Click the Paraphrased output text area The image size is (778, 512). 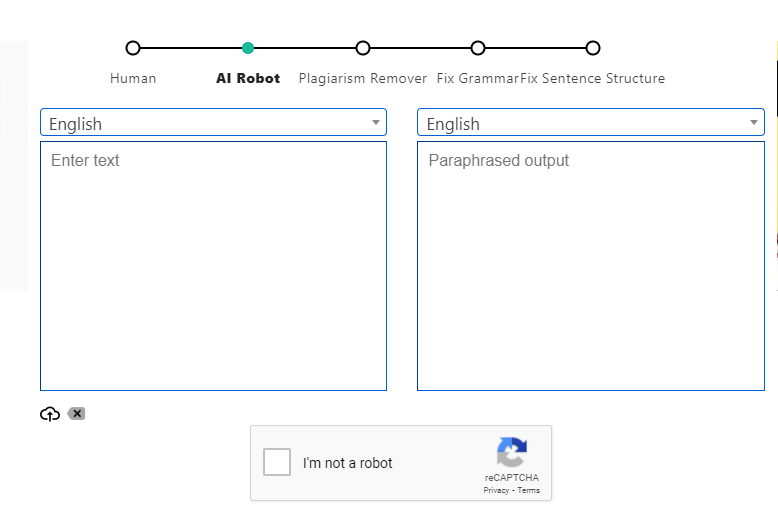pyautogui.click(x=591, y=266)
